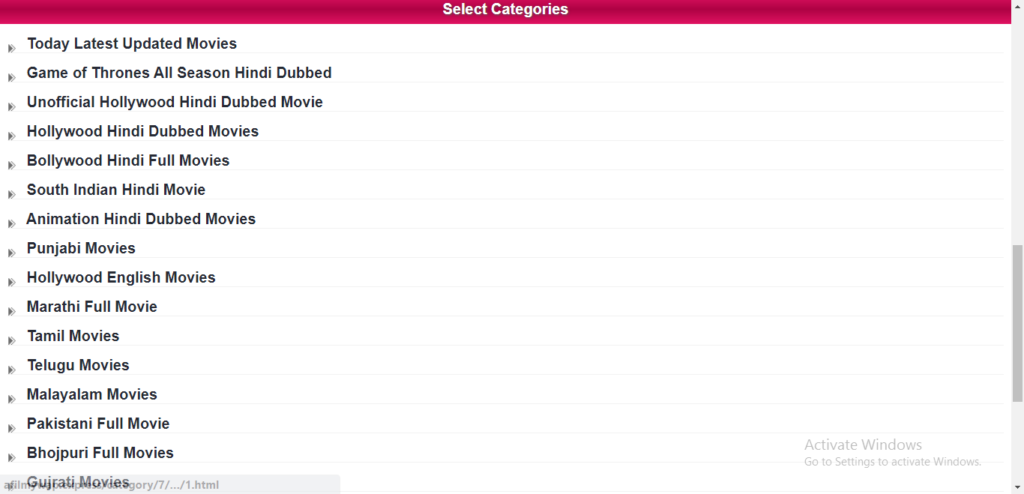Select Gujrati Movies category

(x=78, y=482)
